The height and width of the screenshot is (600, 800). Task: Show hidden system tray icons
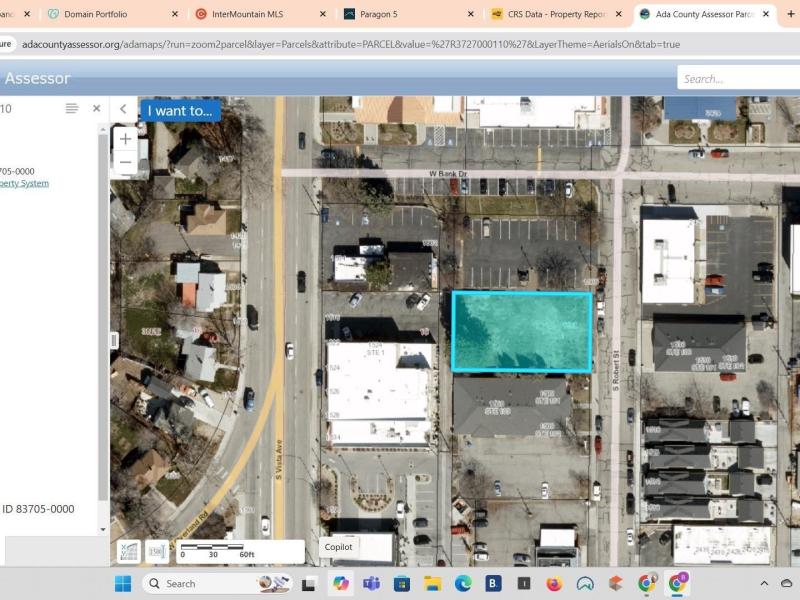[764, 583]
